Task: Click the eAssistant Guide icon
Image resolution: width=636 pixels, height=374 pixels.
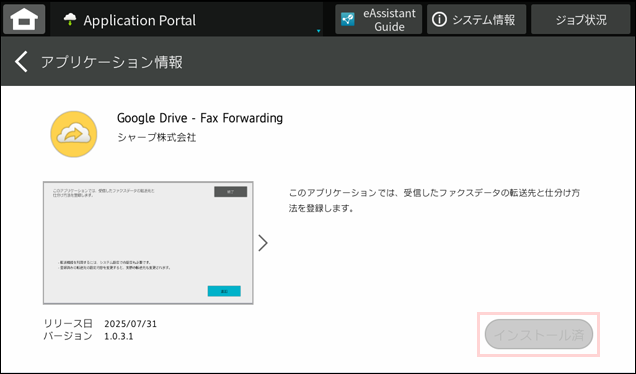Action: tap(348, 19)
